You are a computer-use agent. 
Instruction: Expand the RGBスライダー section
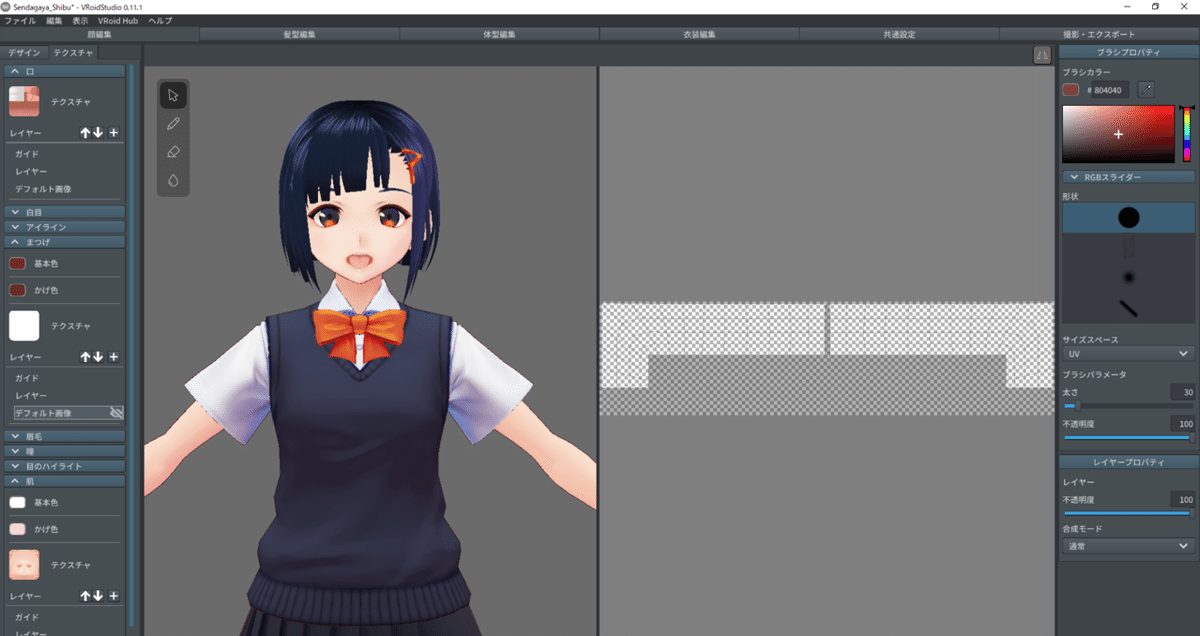pyautogui.click(x=1128, y=177)
